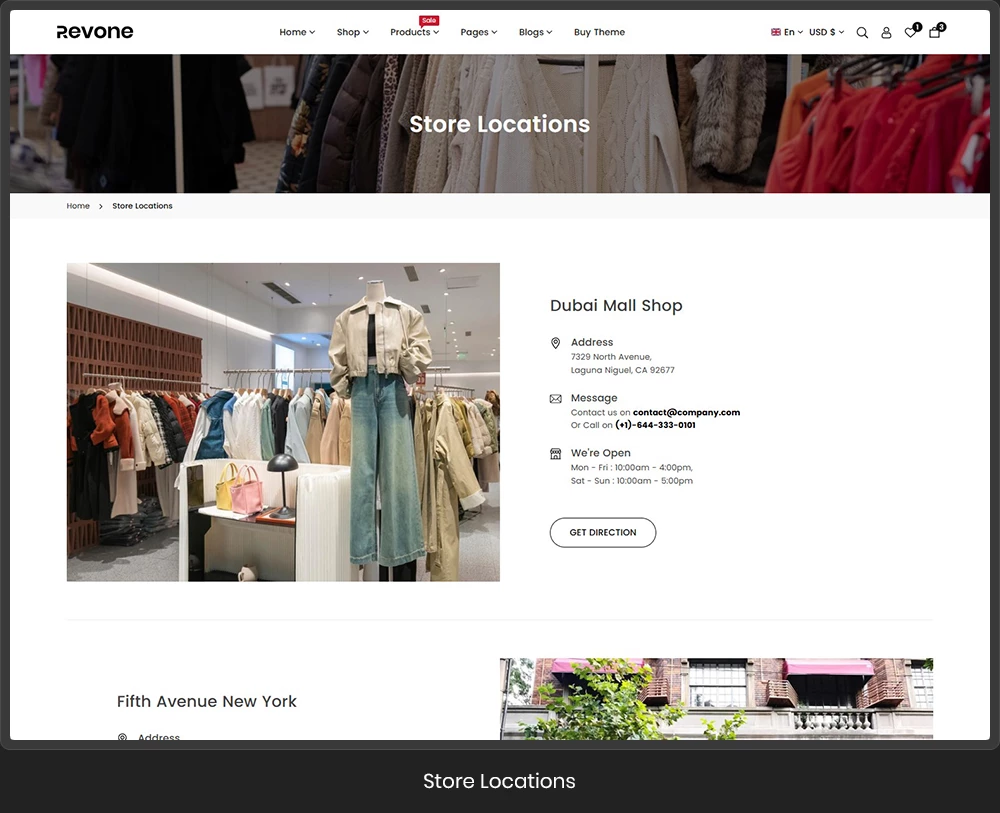Viewport: 1000px width, 813px height.
Task: Expand the En language dropdown
Action: coord(787,32)
